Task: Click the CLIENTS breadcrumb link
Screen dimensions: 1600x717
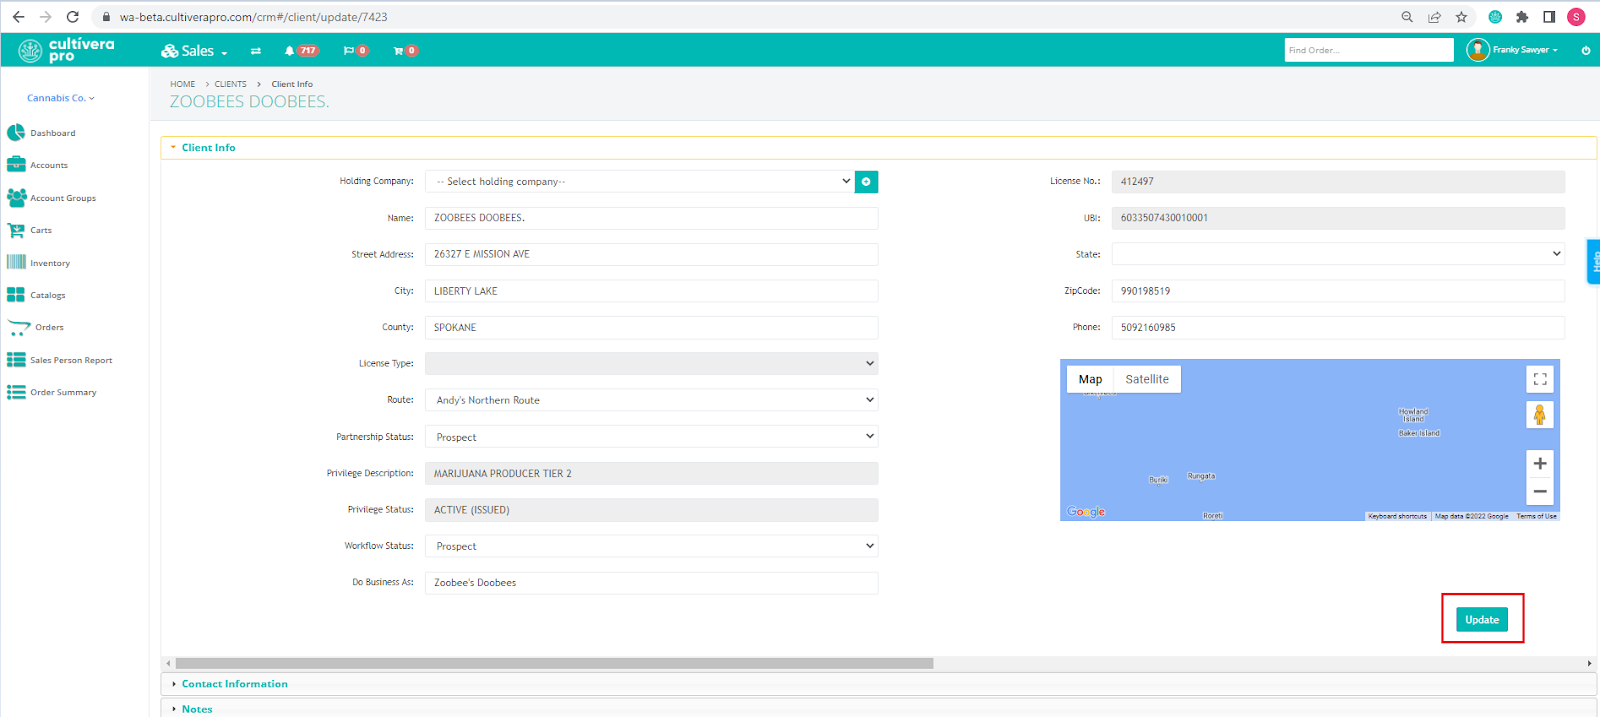Action: click(x=230, y=84)
